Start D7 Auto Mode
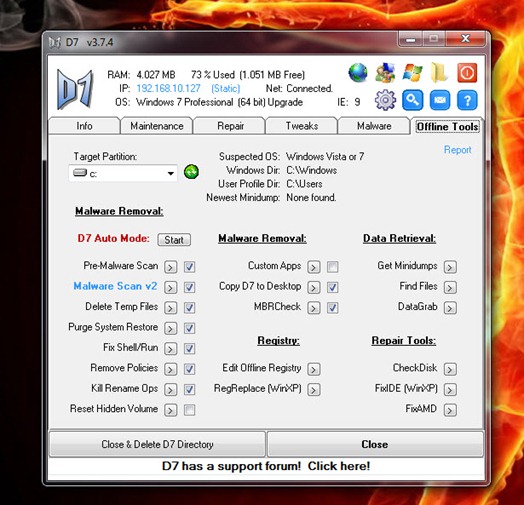 (174, 240)
